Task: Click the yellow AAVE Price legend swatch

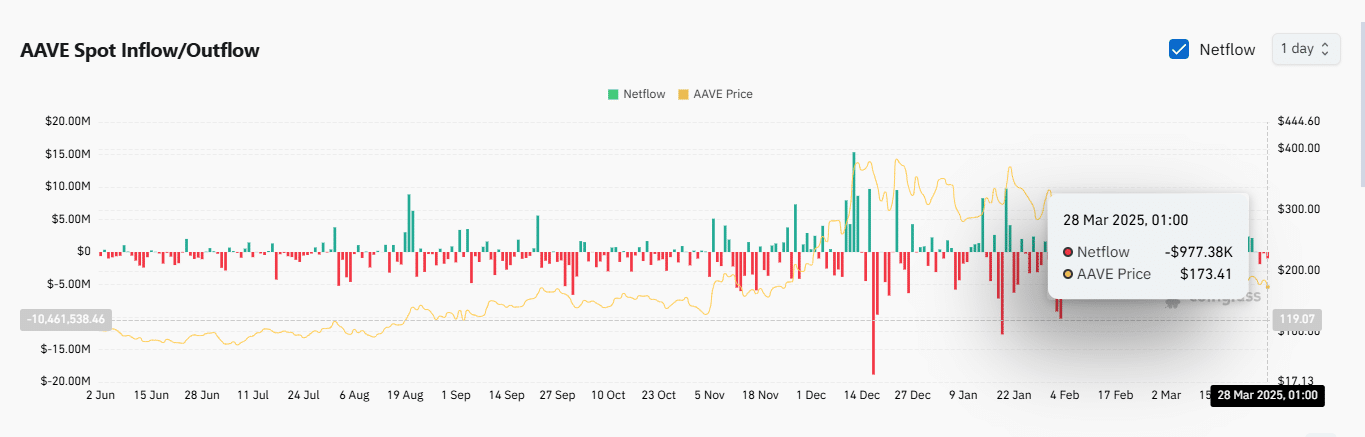Action: coord(683,94)
